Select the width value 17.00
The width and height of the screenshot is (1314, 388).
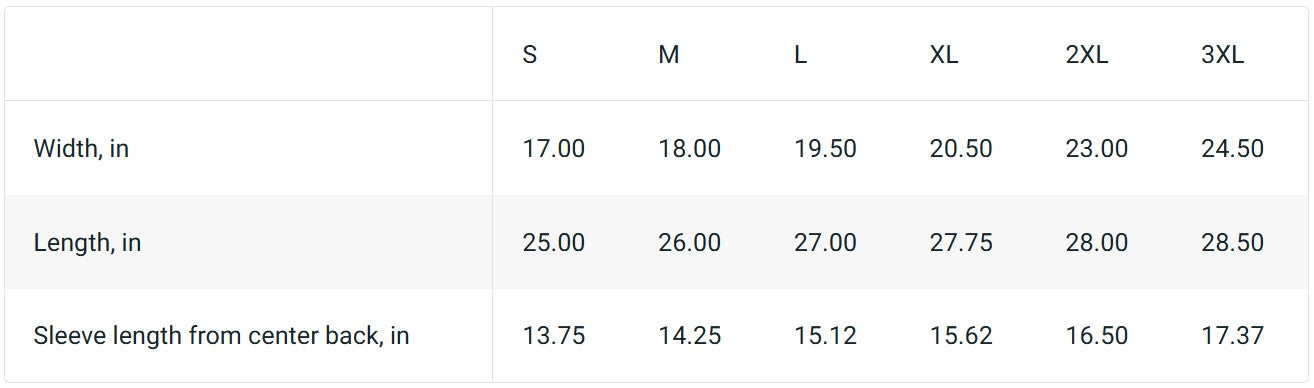[x=554, y=149]
